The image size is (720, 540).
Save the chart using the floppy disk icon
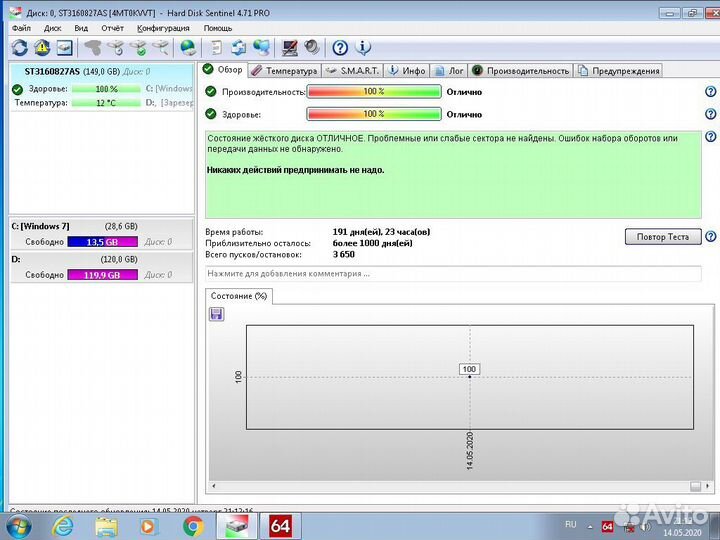coord(216,314)
